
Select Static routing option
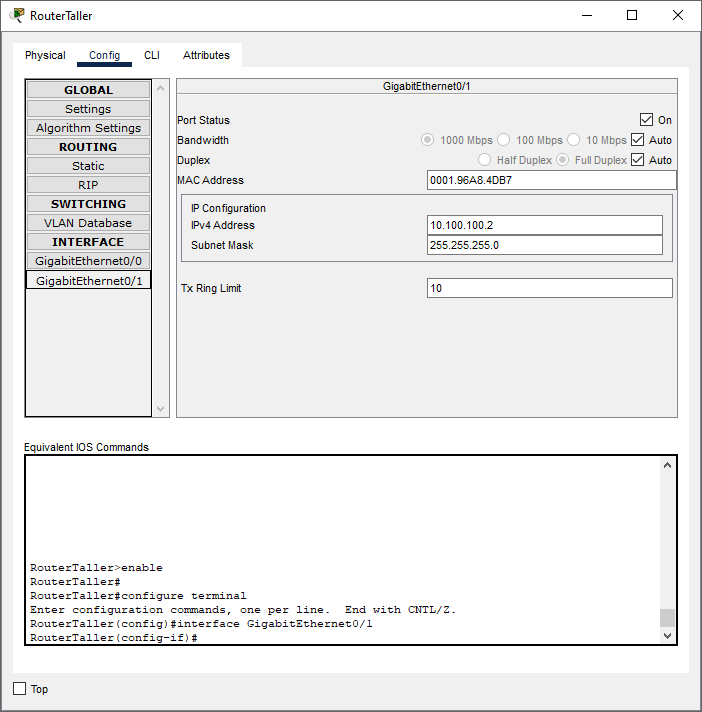[88, 166]
